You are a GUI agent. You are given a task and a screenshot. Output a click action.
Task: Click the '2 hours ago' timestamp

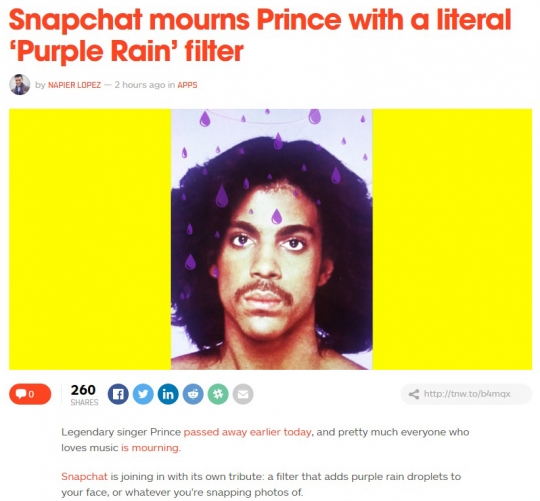140,85
